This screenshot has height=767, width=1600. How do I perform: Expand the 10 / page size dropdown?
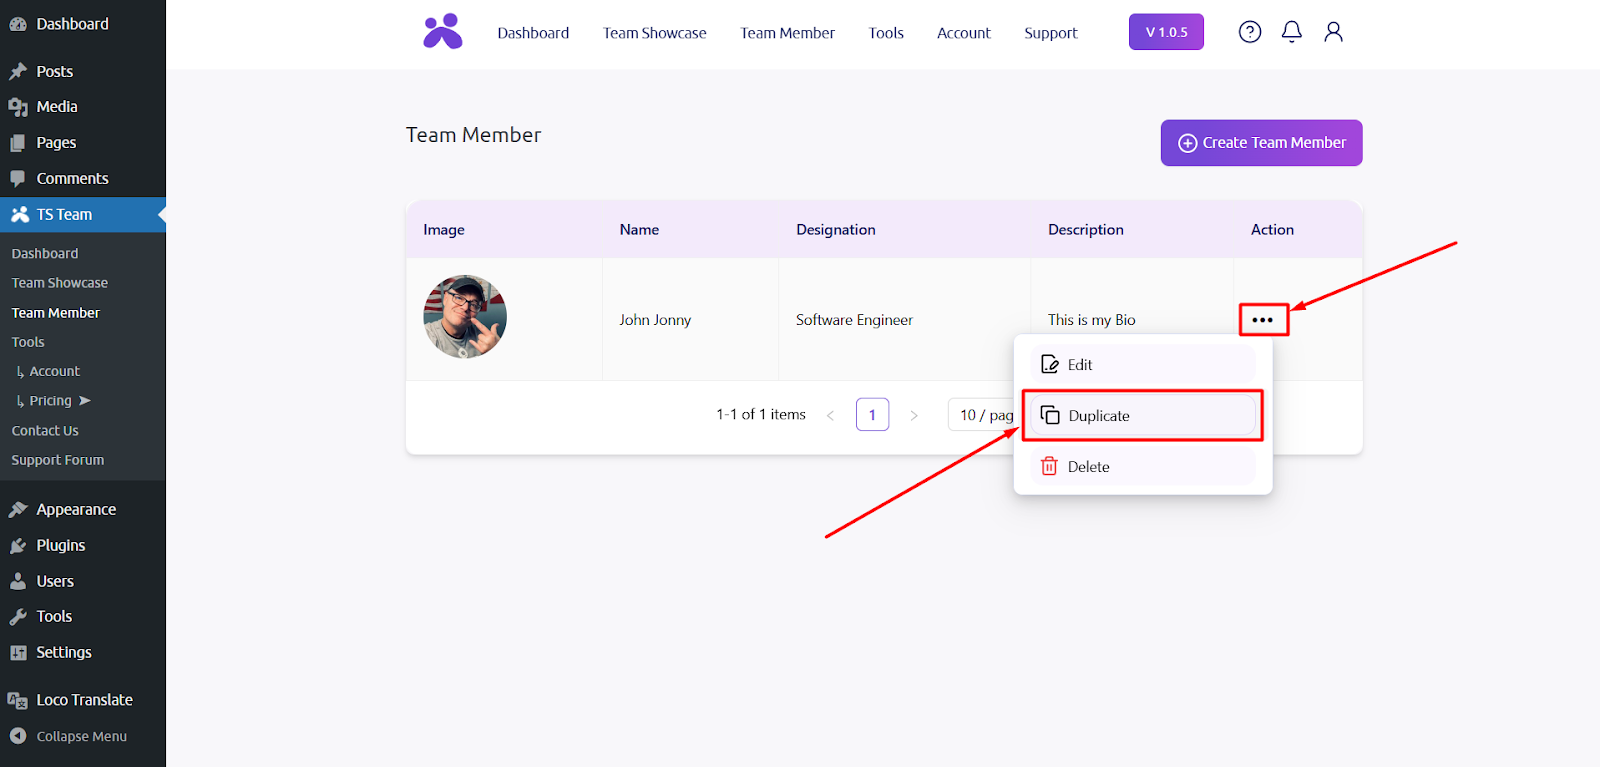click(984, 415)
